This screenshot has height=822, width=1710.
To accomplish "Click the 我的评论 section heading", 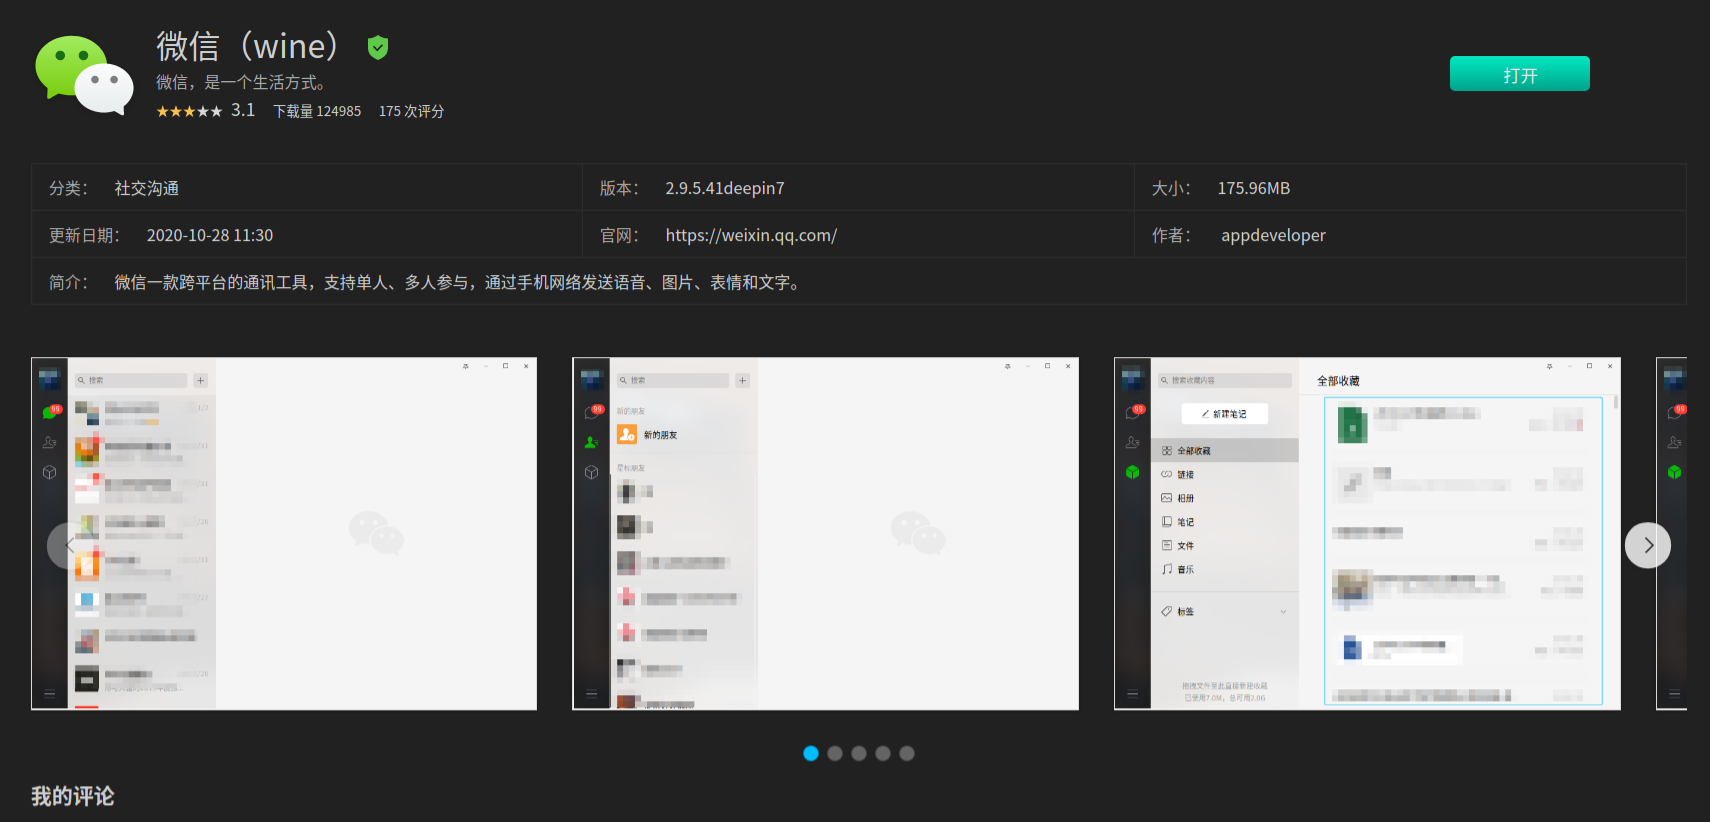I will pyautogui.click(x=73, y=796).
